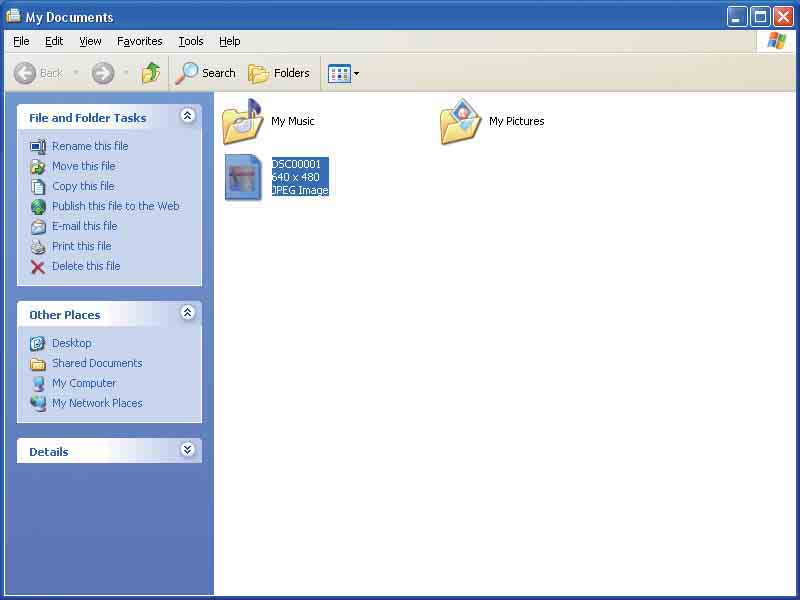Open the Back history dropdown arrow
The width and height of the screenshot is (800, 600).
(76, 73)
